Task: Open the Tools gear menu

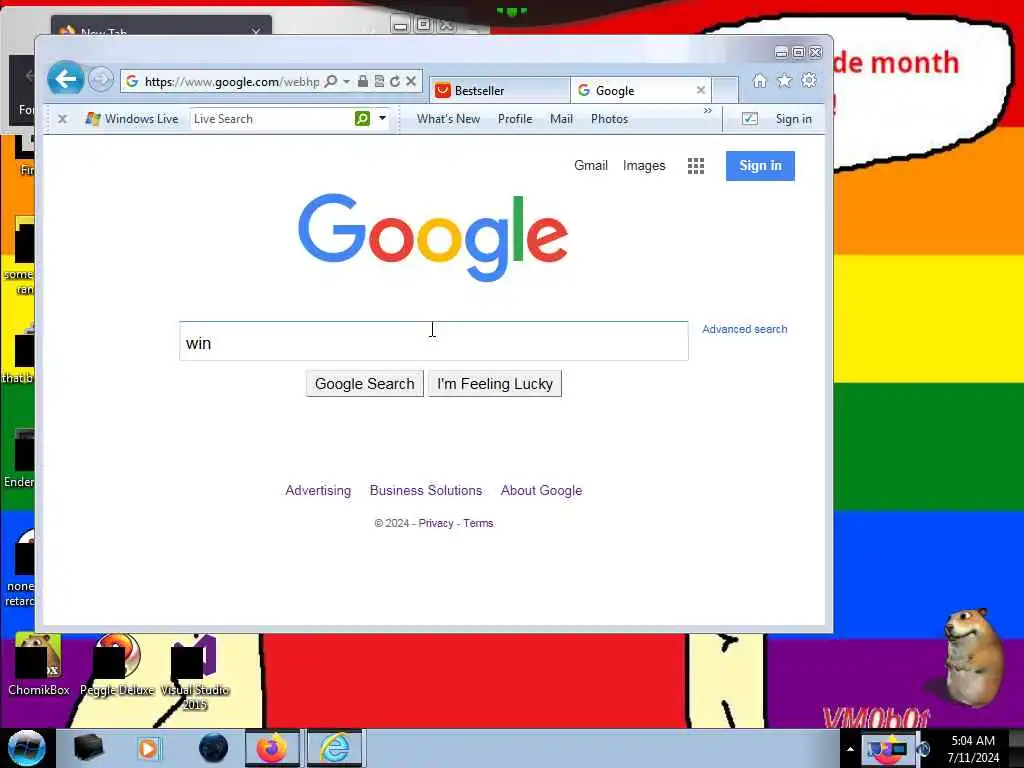Action: pos(809,80)
